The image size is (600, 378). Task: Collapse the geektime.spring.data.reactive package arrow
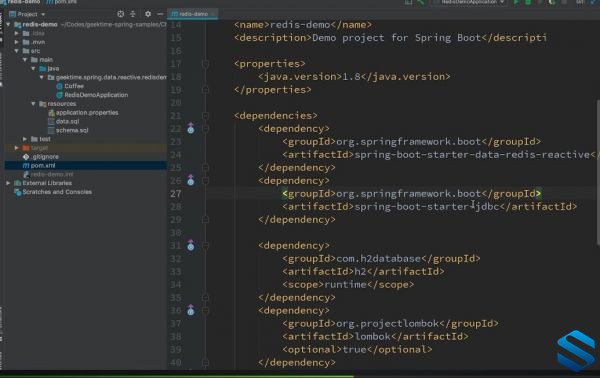[x=42, y=77]
